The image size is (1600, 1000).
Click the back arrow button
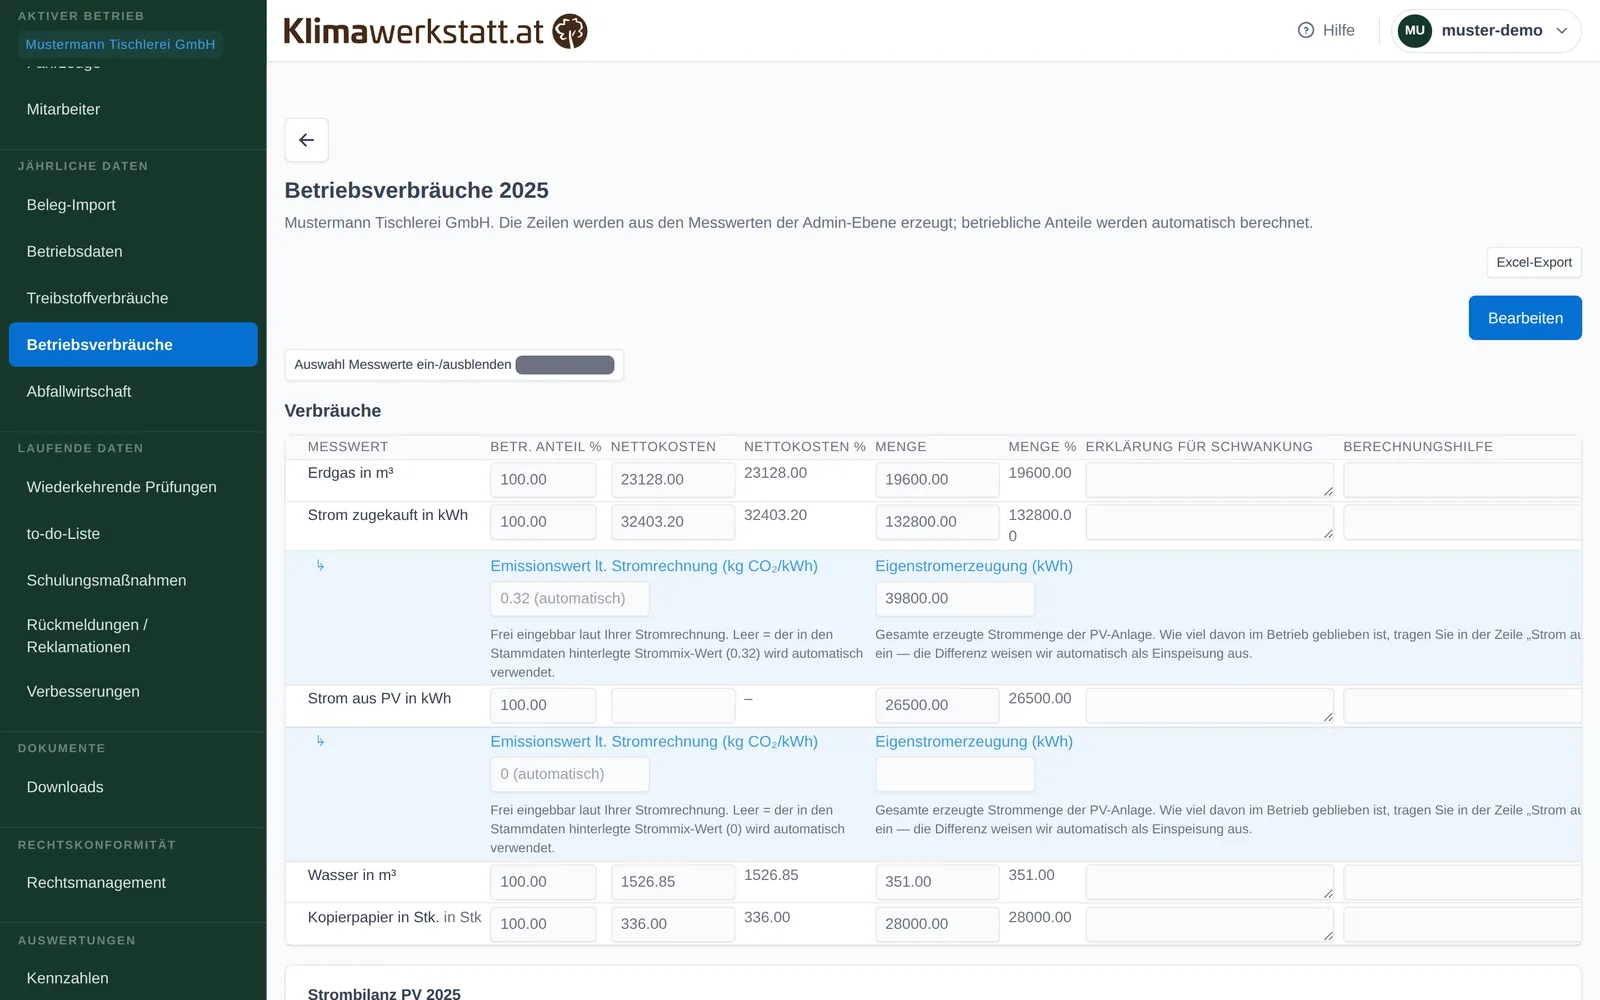306,140
